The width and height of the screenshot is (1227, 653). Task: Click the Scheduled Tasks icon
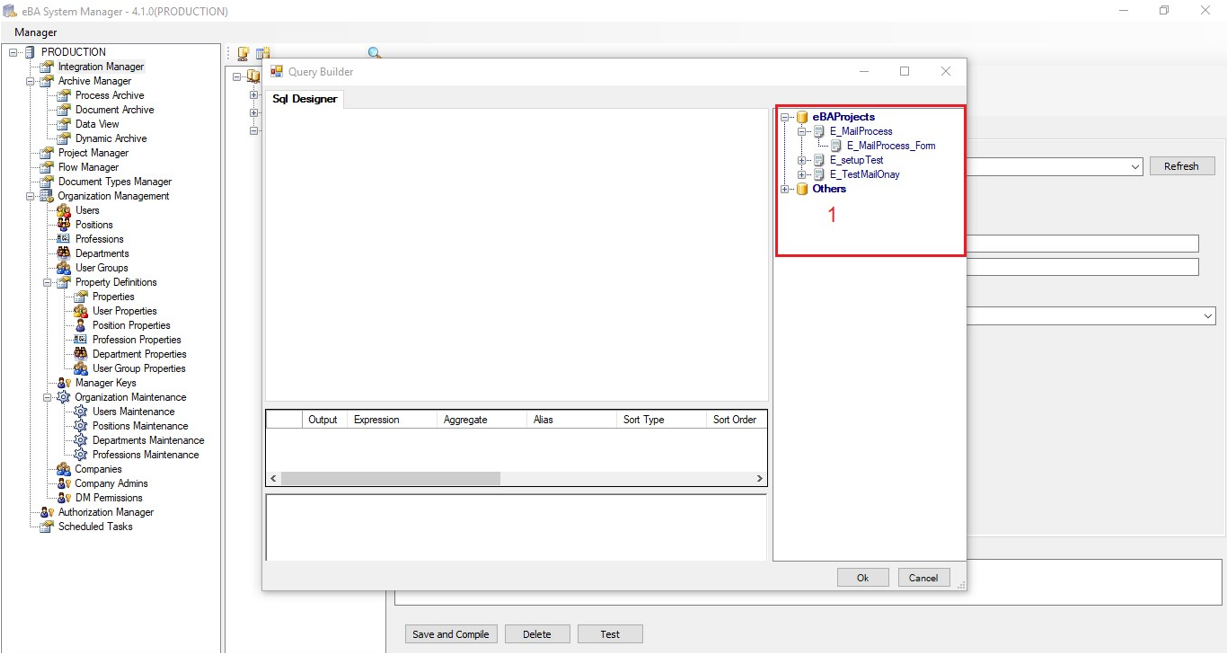coord(46,526)
